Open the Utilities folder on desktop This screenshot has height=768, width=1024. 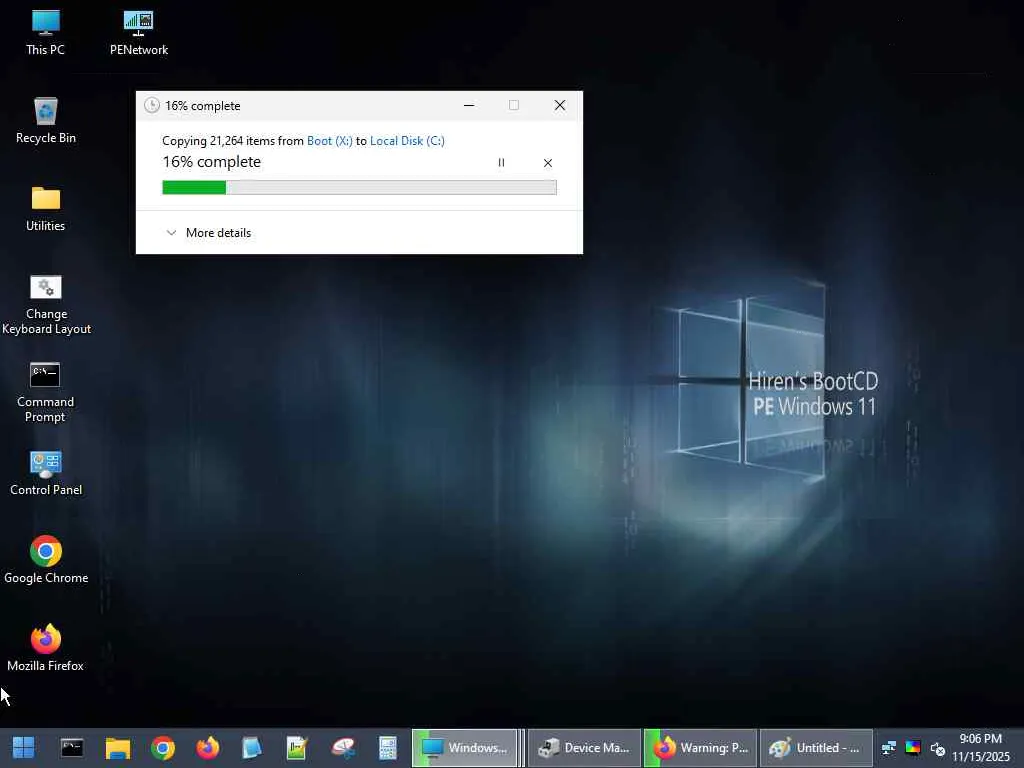[46, 208]
